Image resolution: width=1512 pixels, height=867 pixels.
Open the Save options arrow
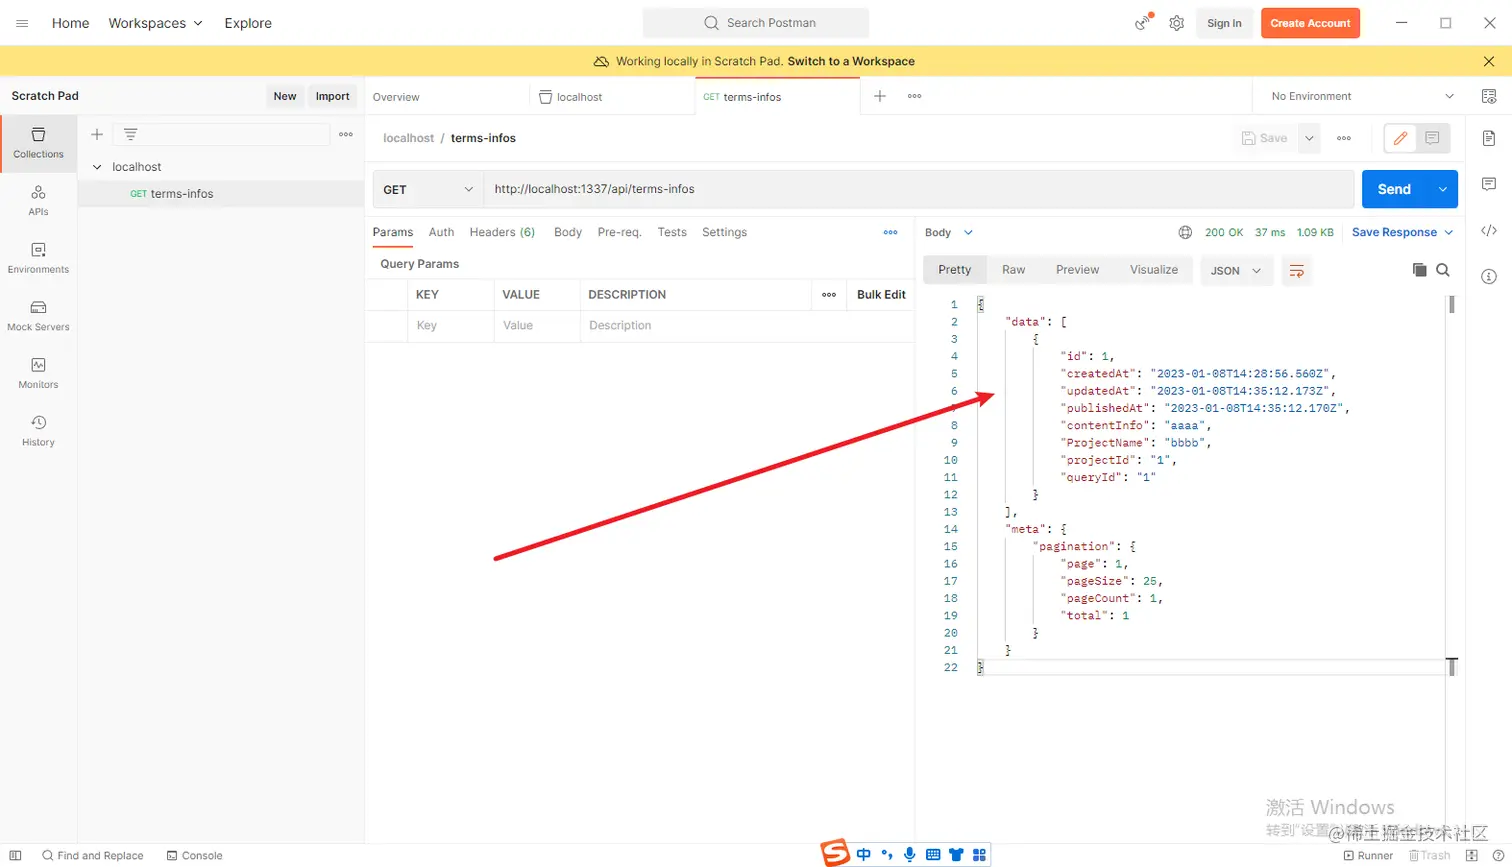1309,138
